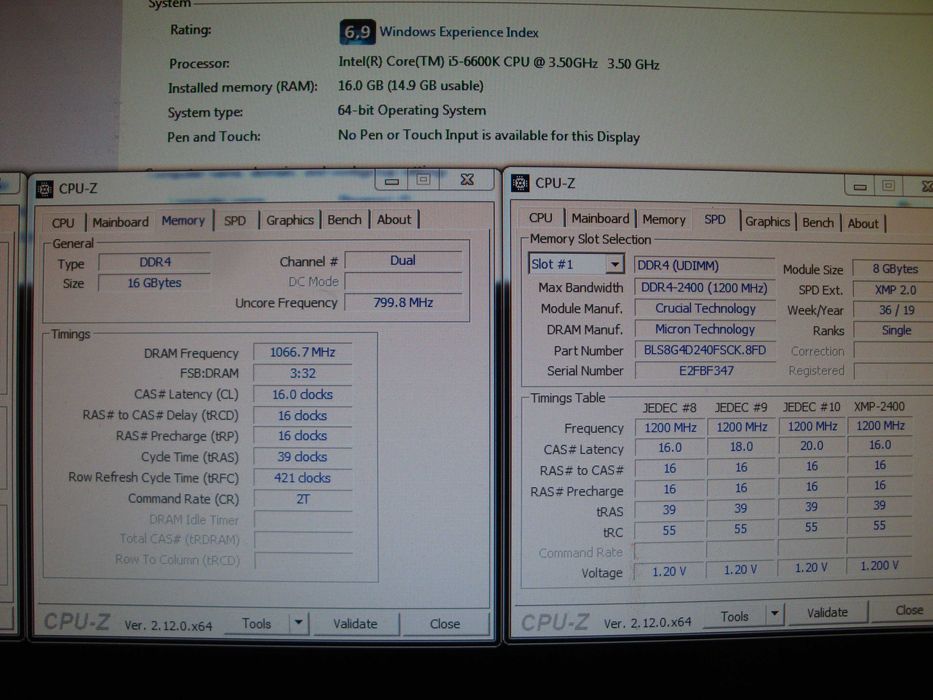Select Memory tab in left CPU-Z window
The image size is (933, 700).
[x=183, y=221]
